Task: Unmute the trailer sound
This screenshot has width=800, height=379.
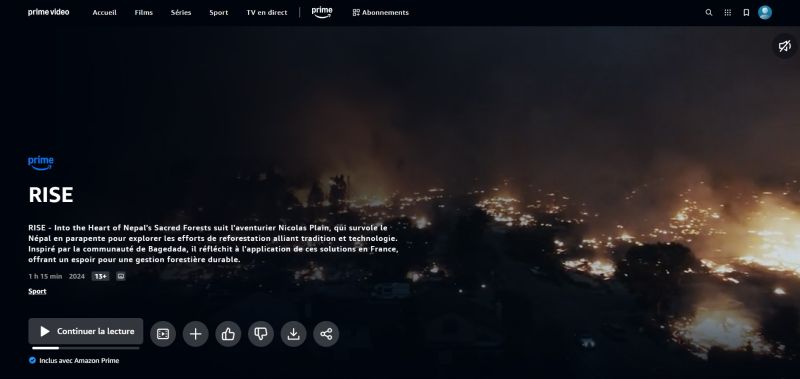Action: pos(785,46)
